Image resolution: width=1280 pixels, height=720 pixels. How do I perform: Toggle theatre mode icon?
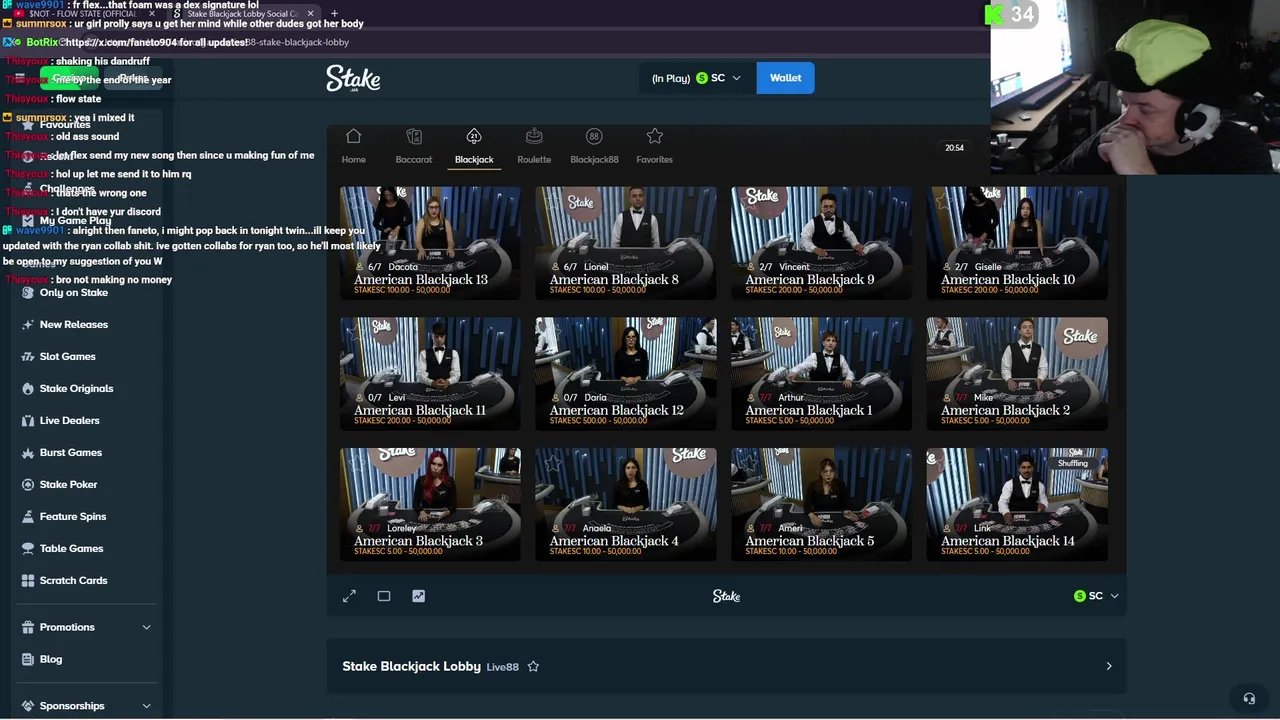[x=384, y=596]
